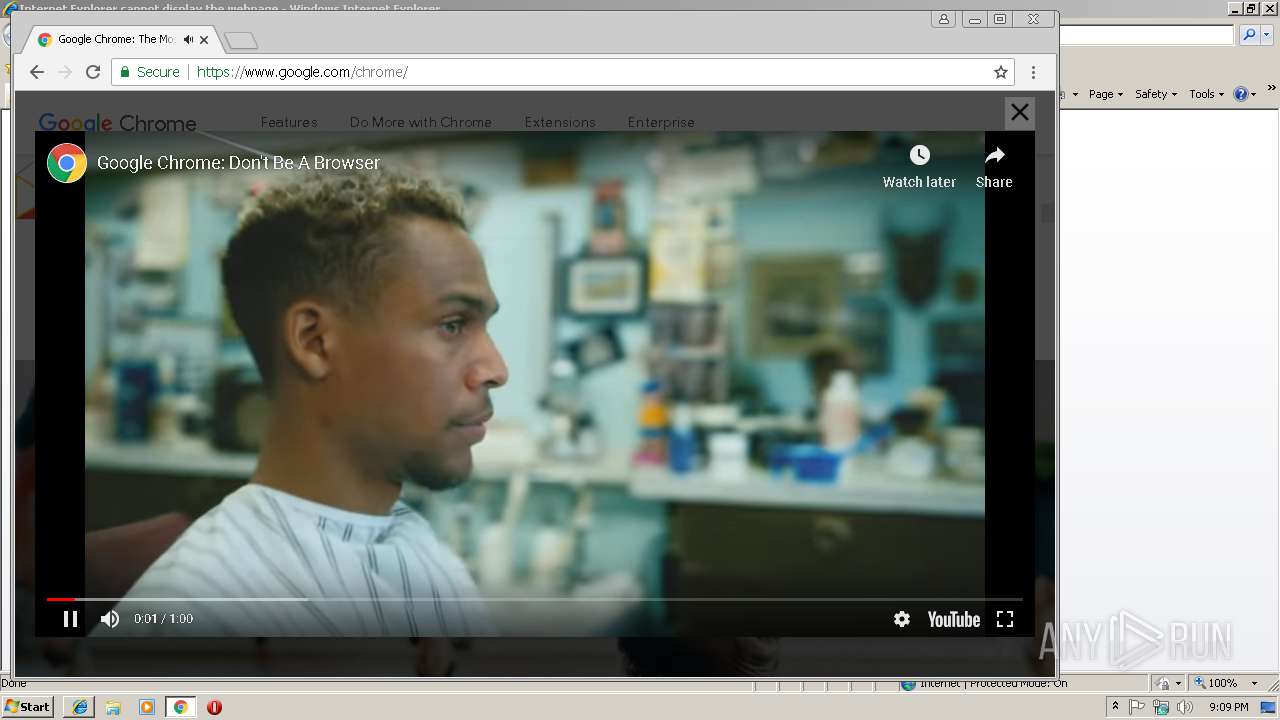Expand IE search provider dropdown
Image resolution: width=1280 pixels, height=720 pixels.
click(x=1266, y=35)
